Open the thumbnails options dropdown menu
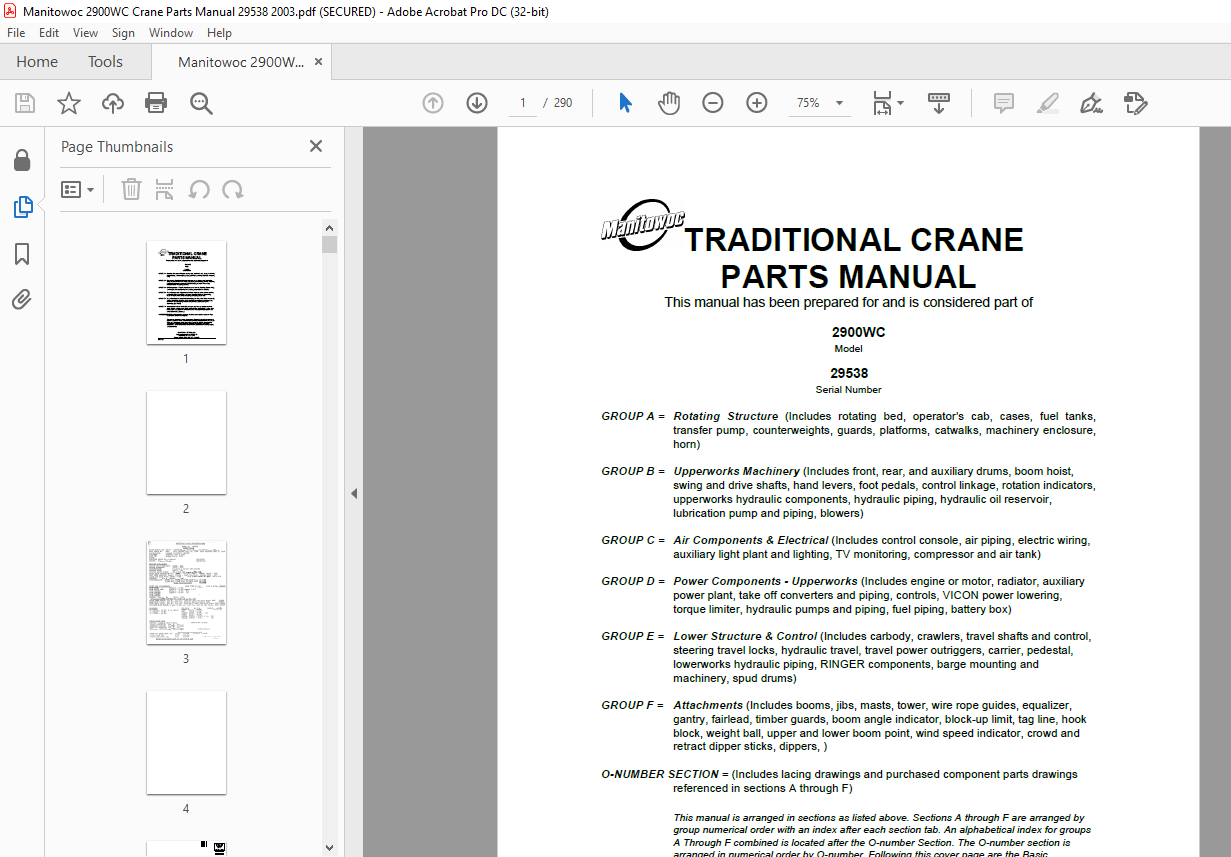 (77, 189)
